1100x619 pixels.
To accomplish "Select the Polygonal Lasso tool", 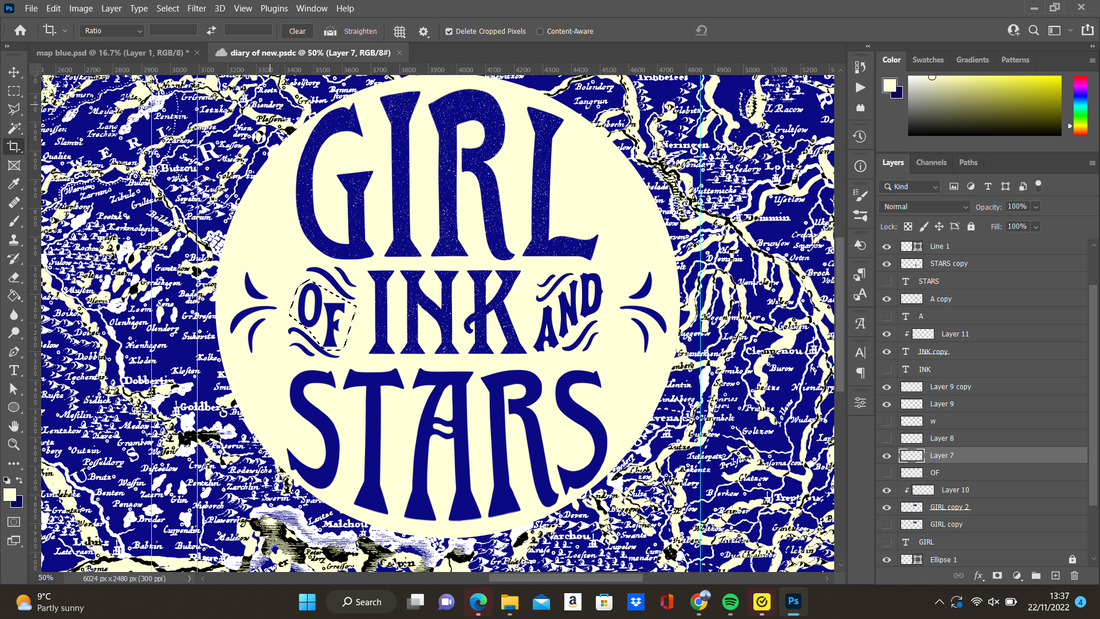I will [14, 109].
